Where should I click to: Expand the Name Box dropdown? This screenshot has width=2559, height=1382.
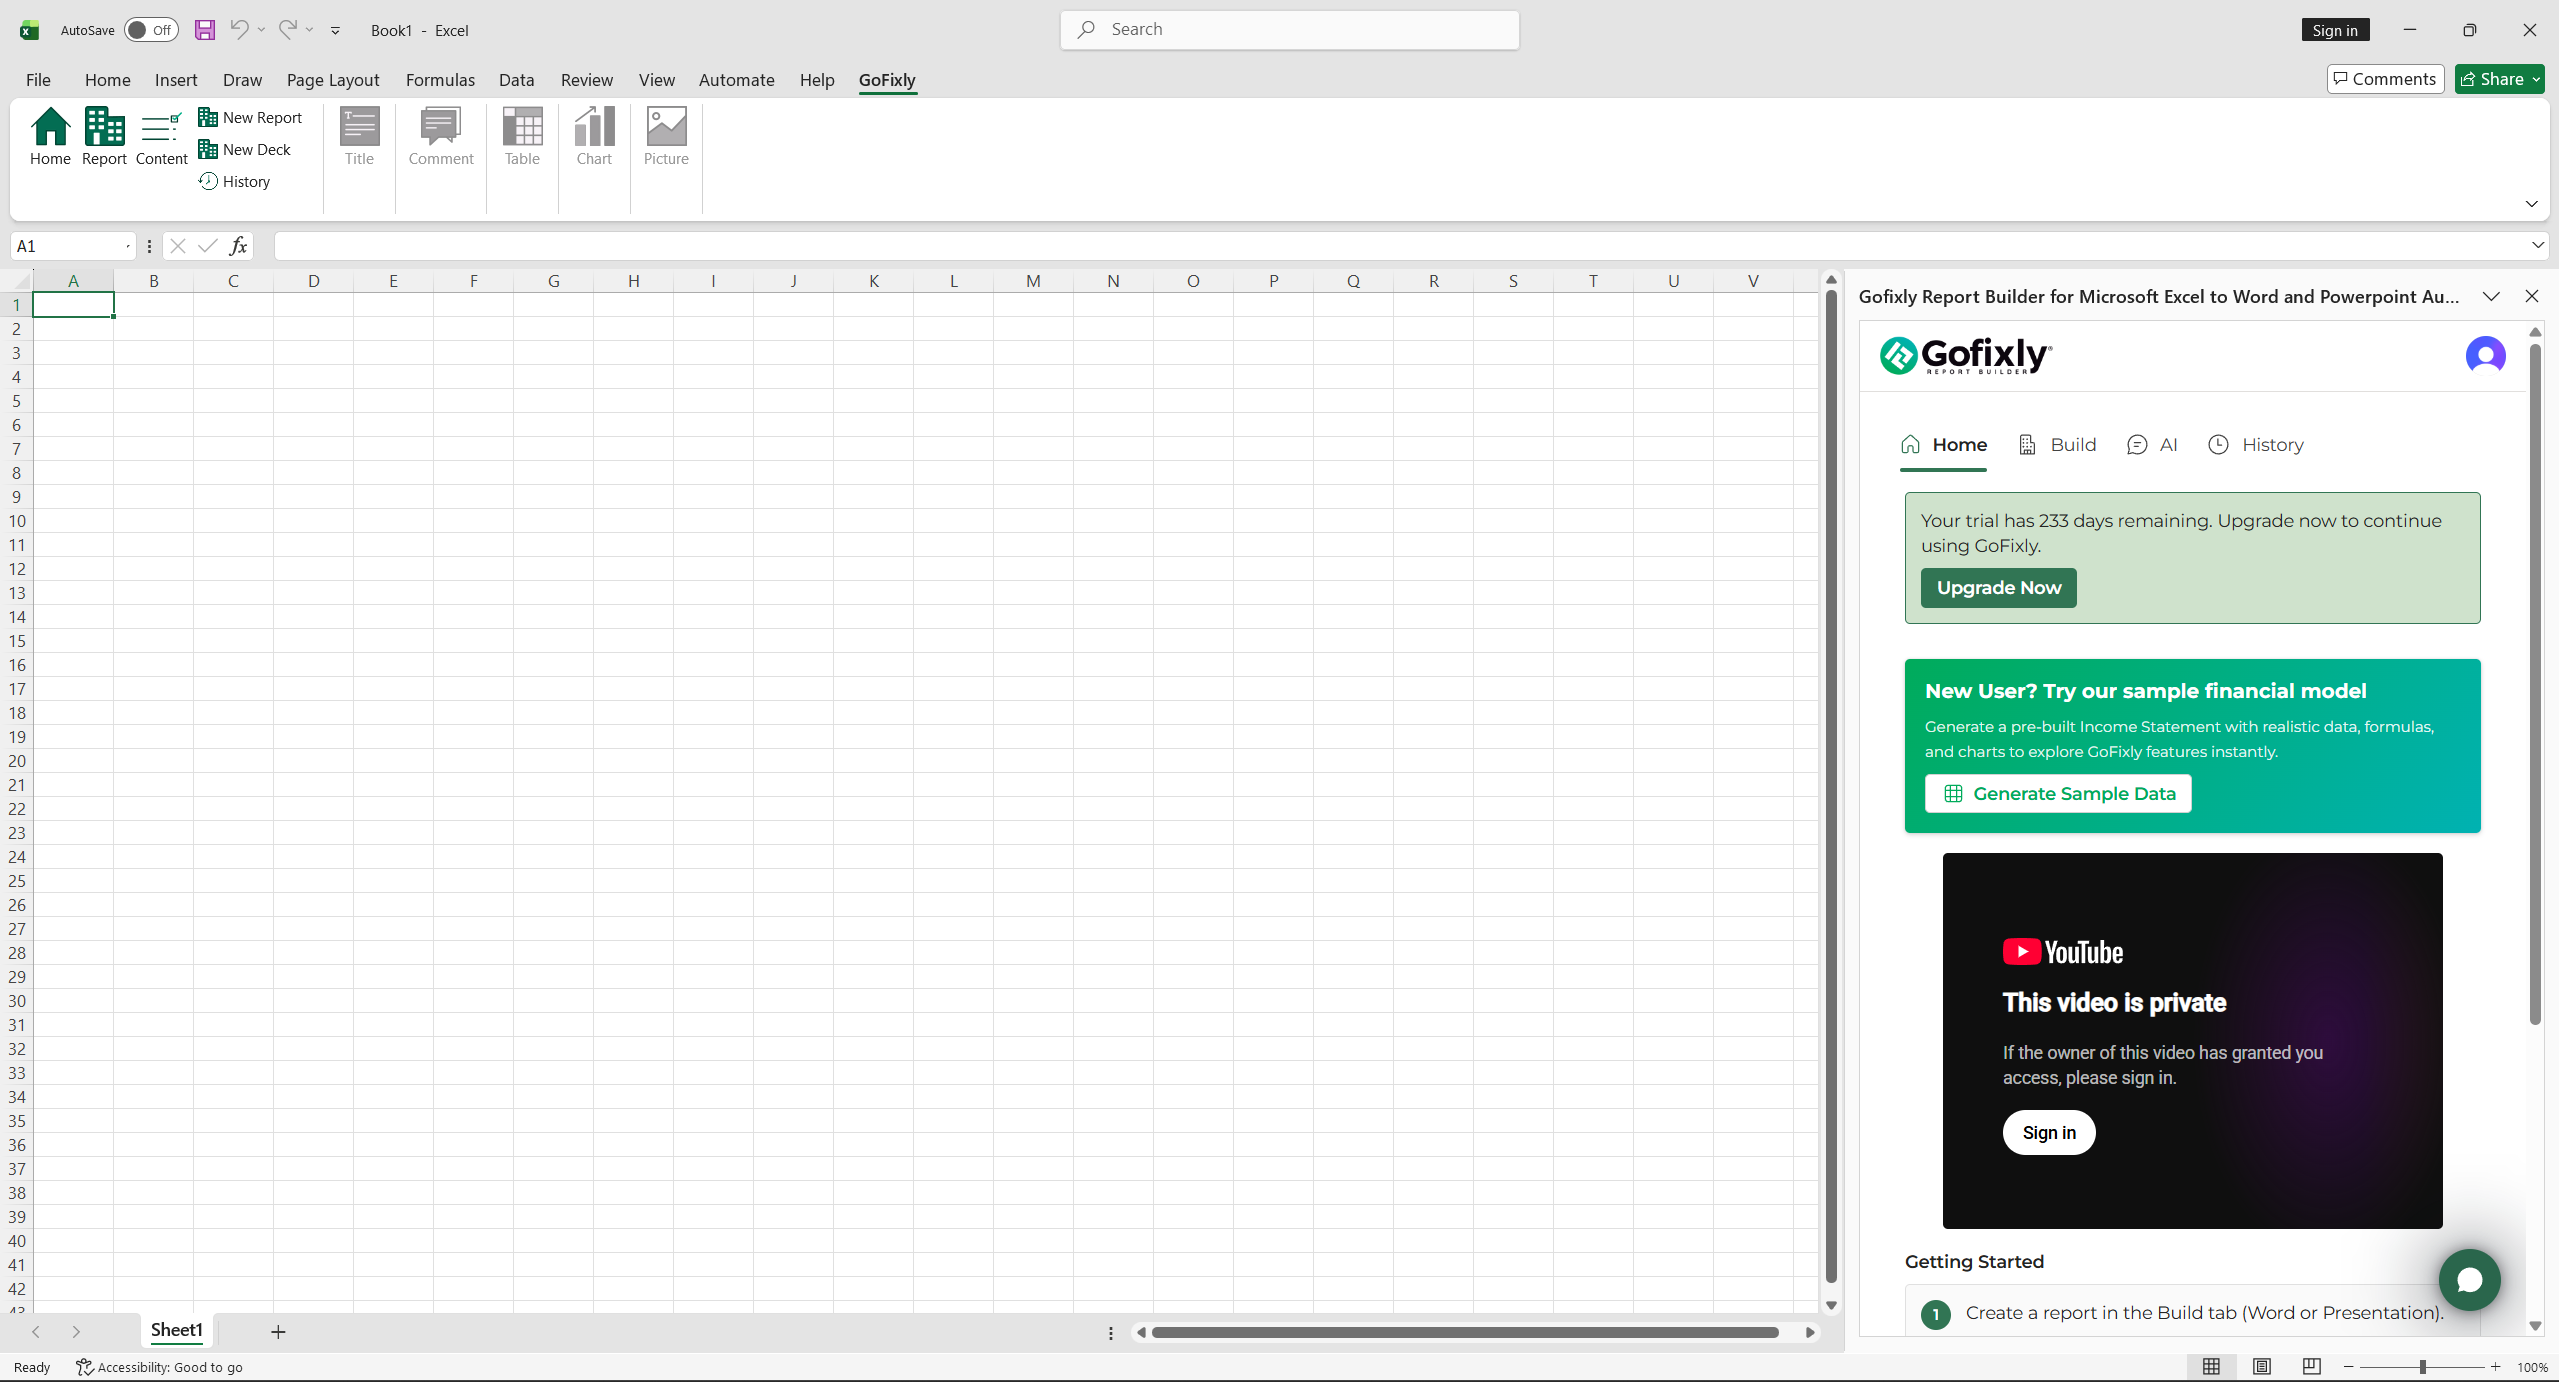128,246
